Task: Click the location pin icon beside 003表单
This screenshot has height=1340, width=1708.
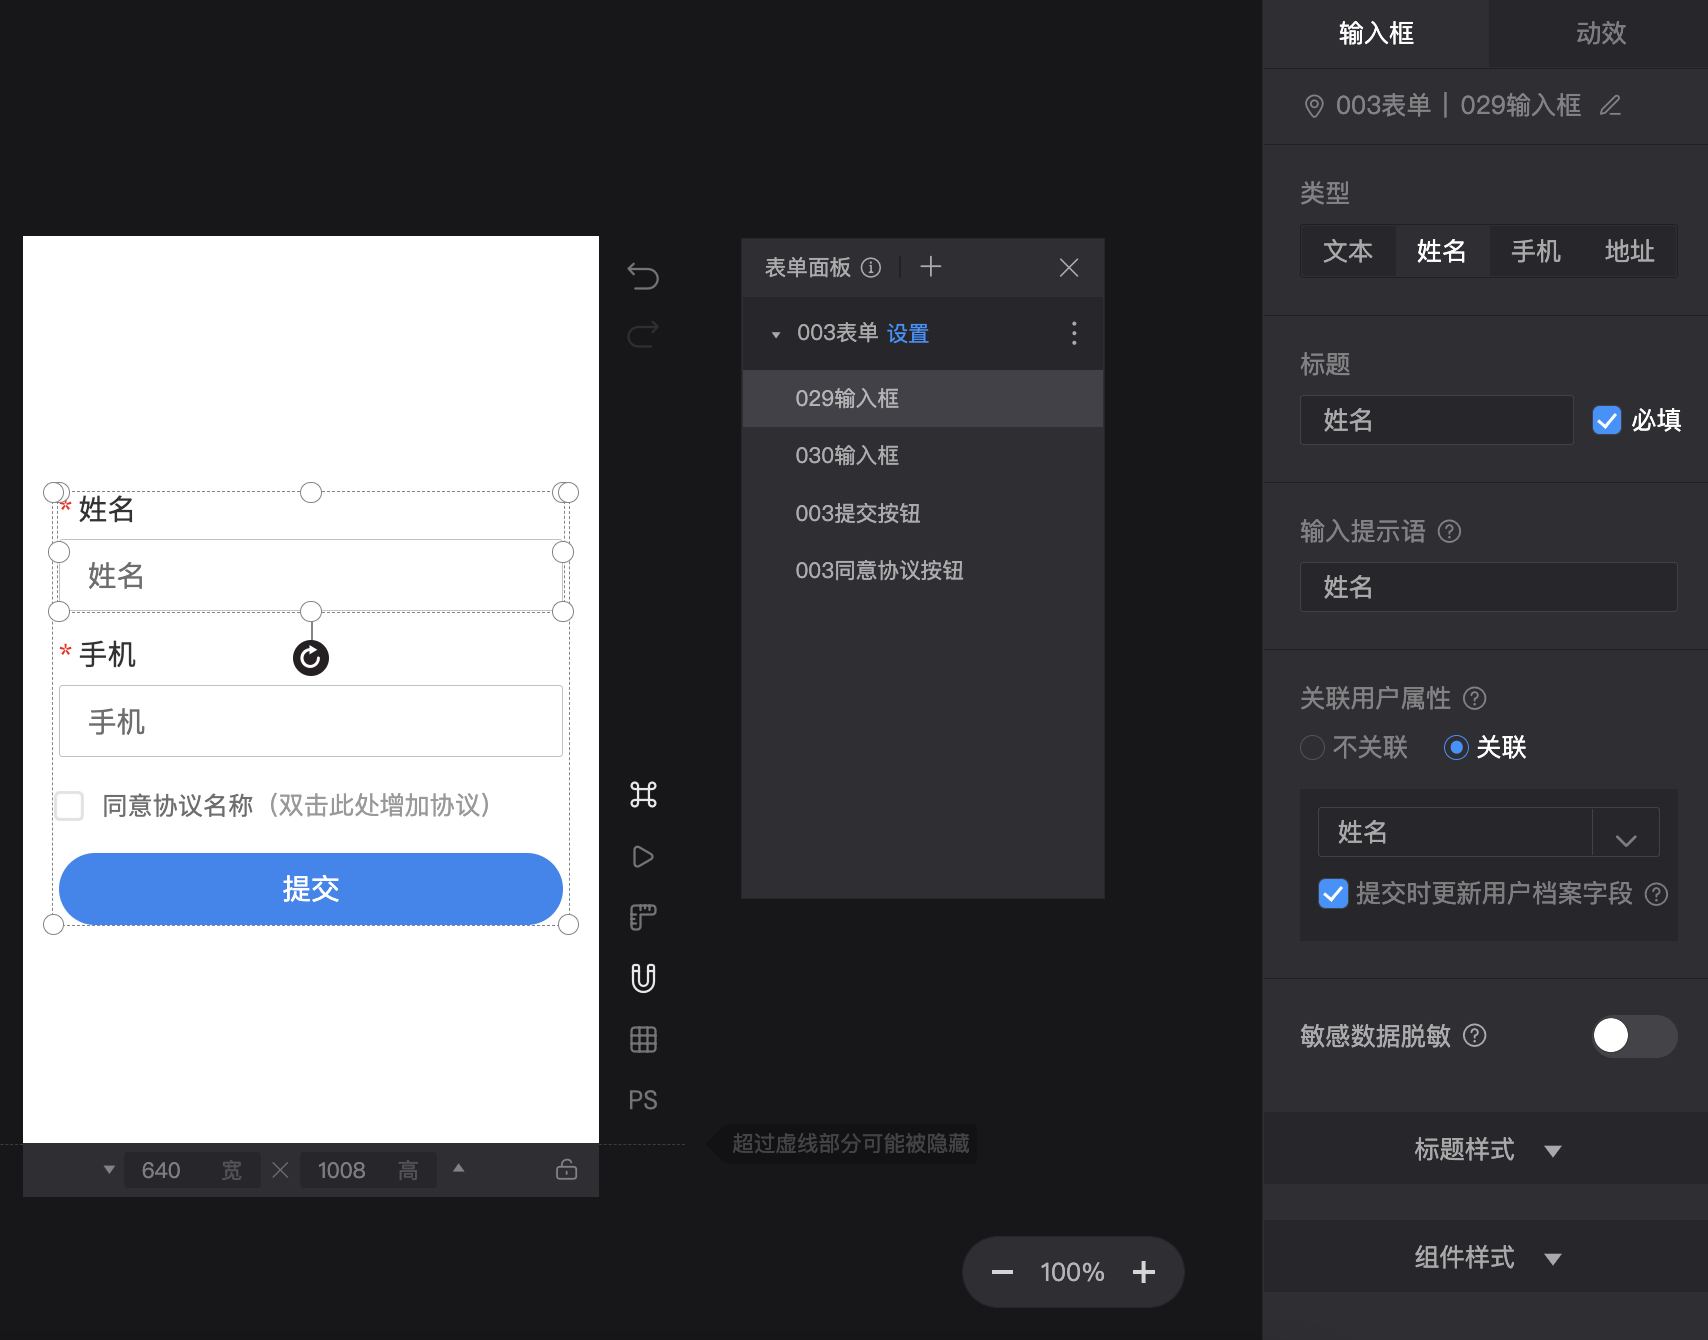Action: pos(1314,106)
